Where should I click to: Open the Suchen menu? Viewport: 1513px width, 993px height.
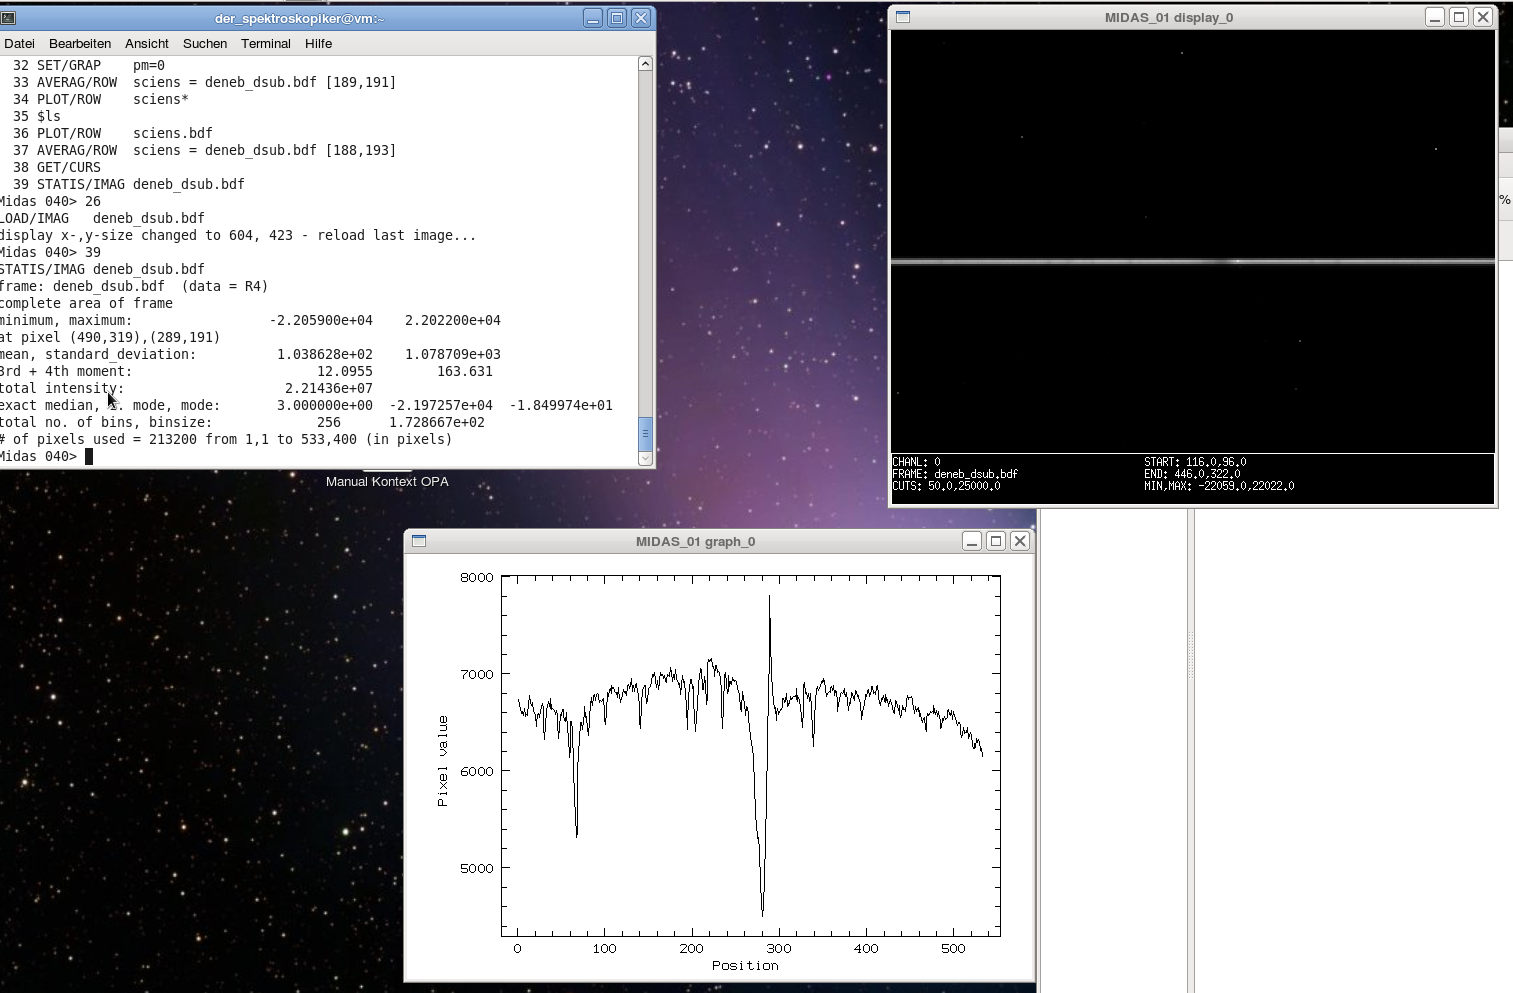[205, 43]
